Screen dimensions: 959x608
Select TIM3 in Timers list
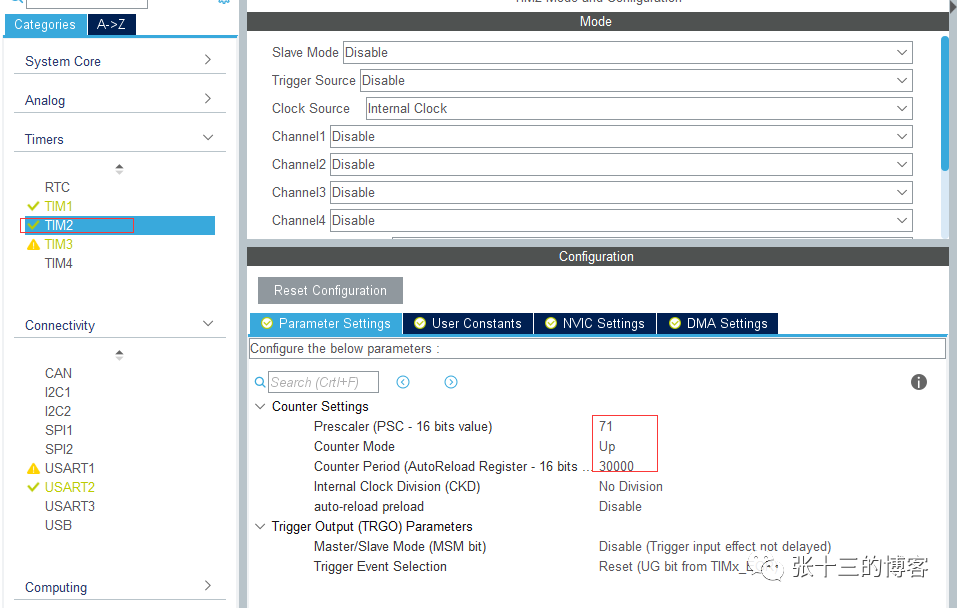tap(59, 245)
